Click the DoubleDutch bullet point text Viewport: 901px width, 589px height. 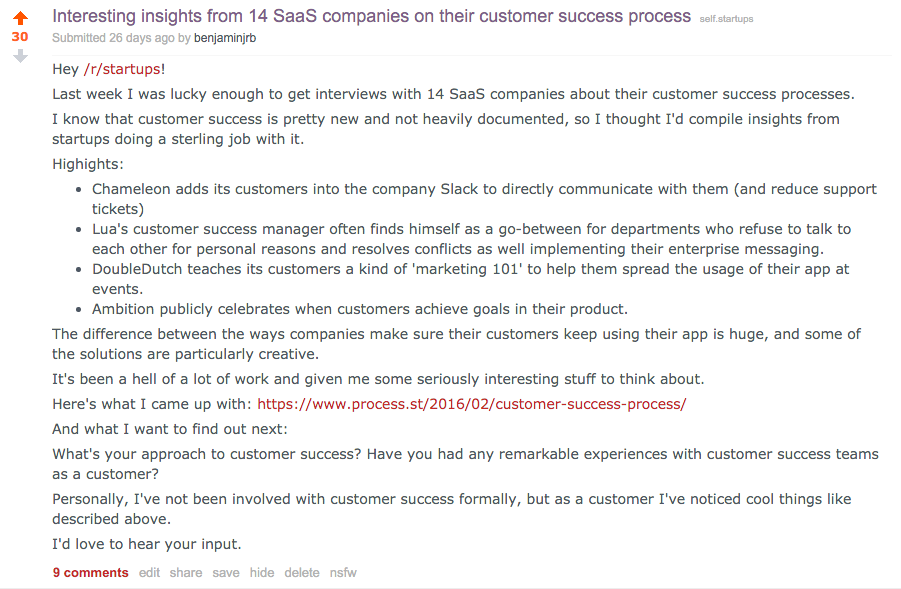pos(471,279)
